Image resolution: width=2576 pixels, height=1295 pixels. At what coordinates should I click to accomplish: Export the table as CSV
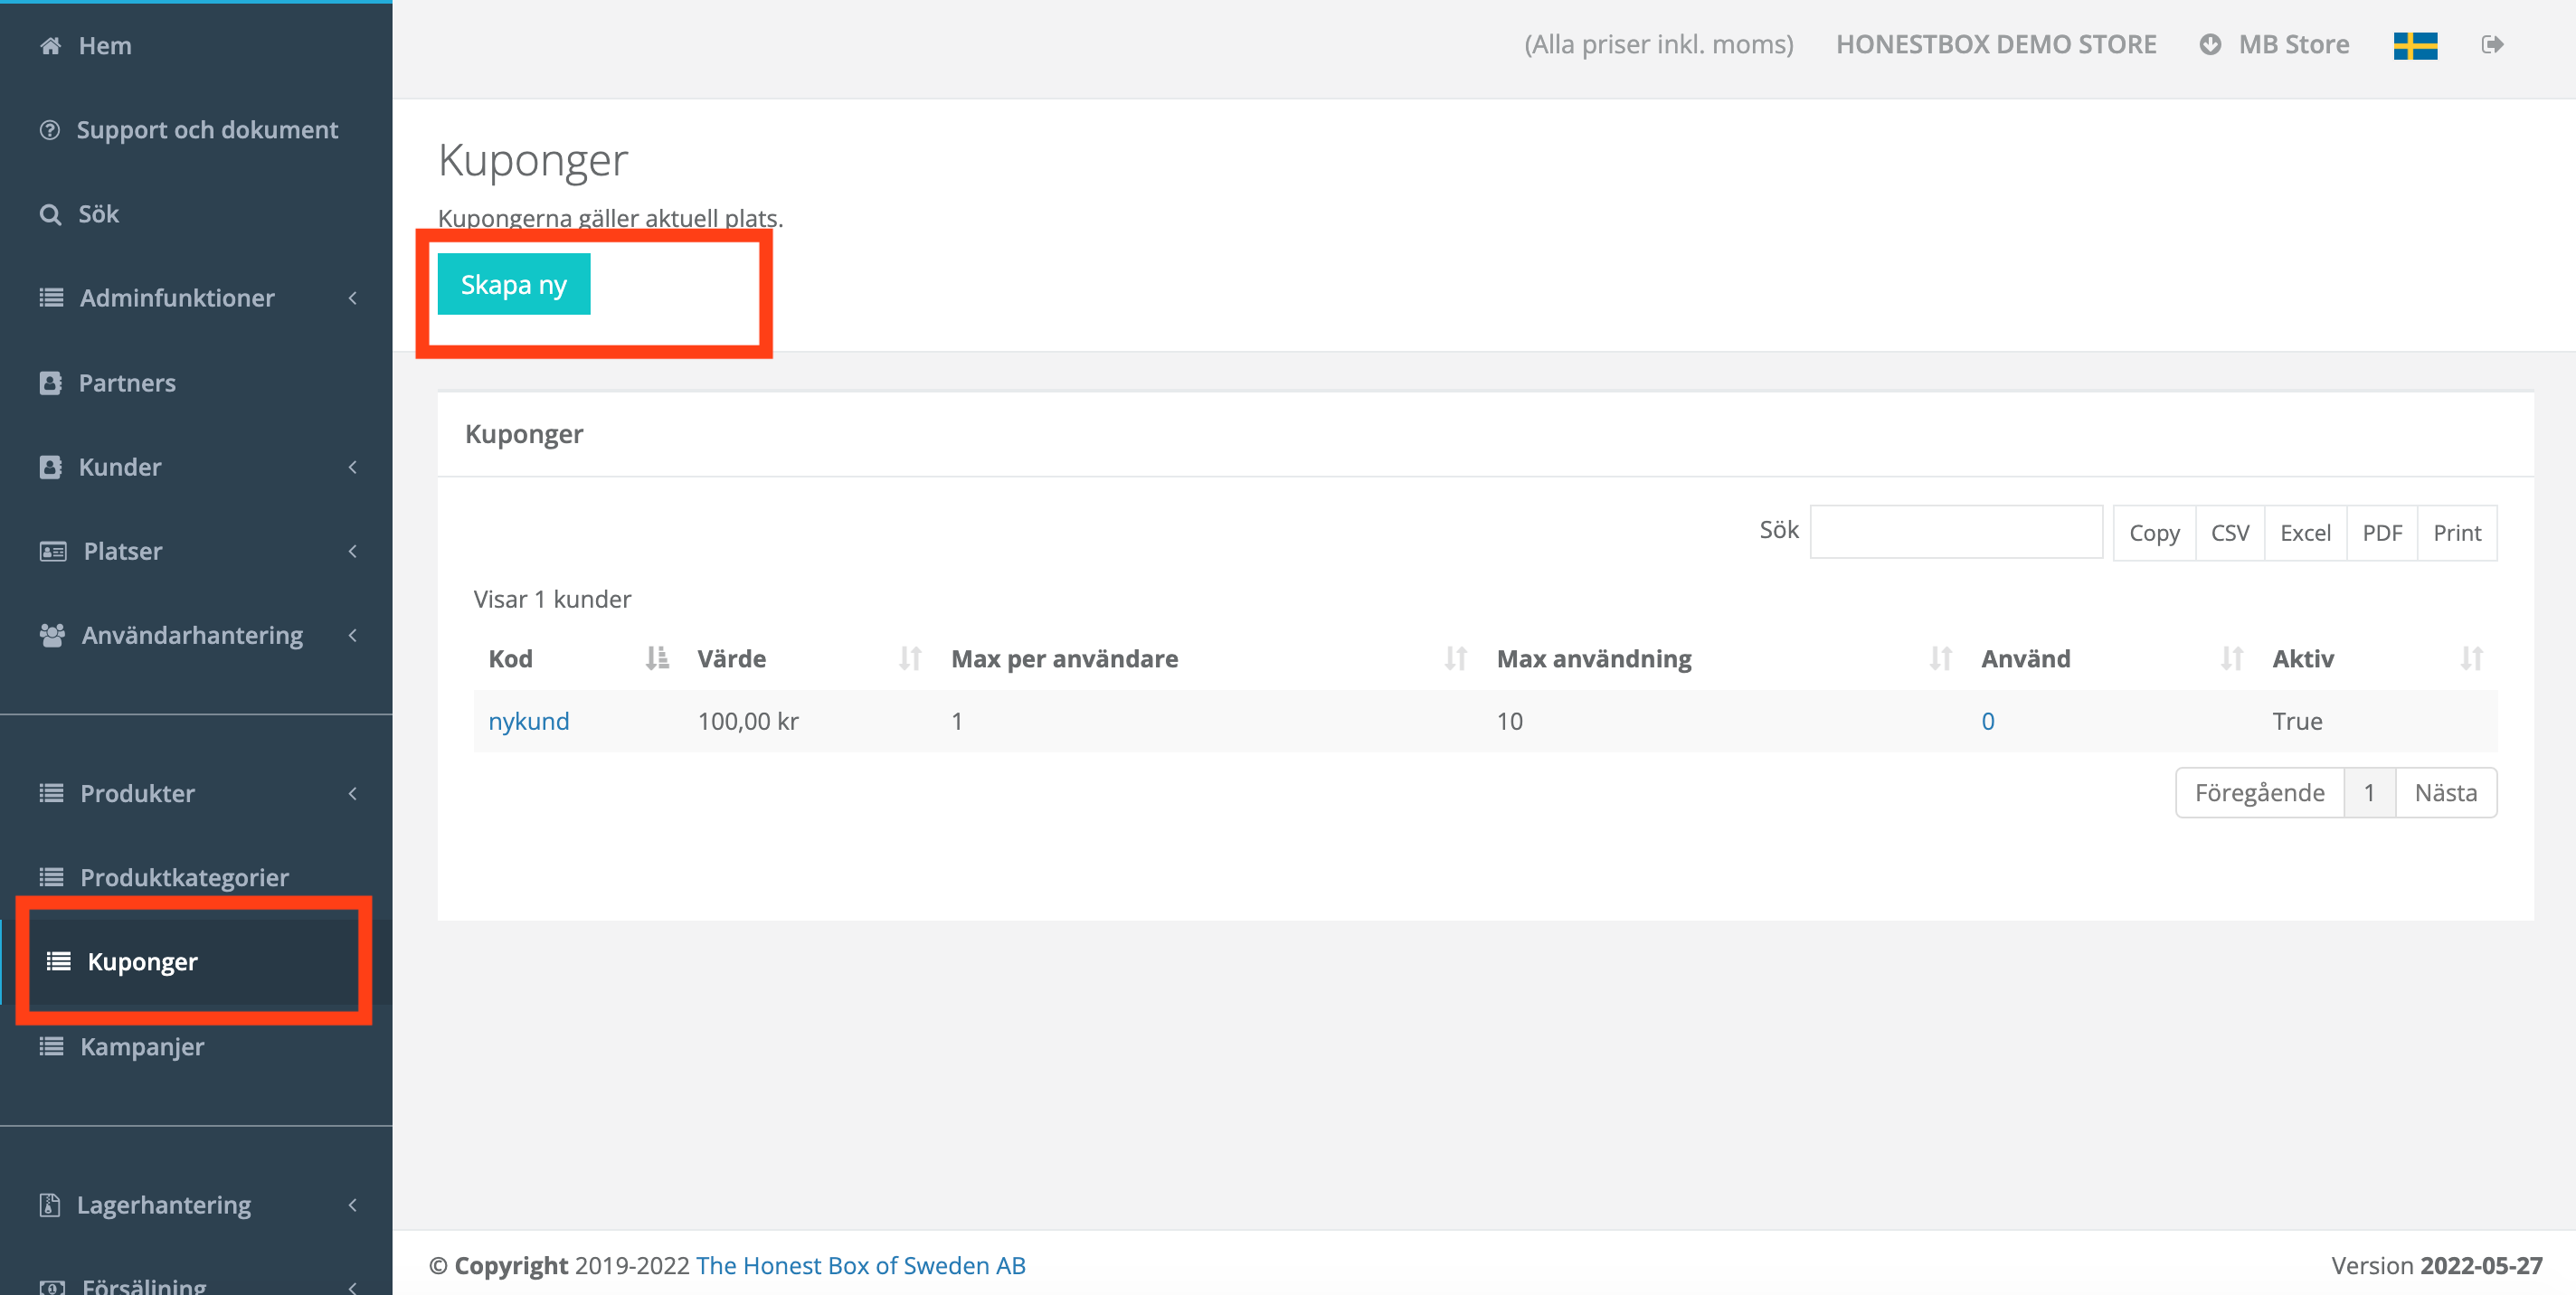[2230, 533]
